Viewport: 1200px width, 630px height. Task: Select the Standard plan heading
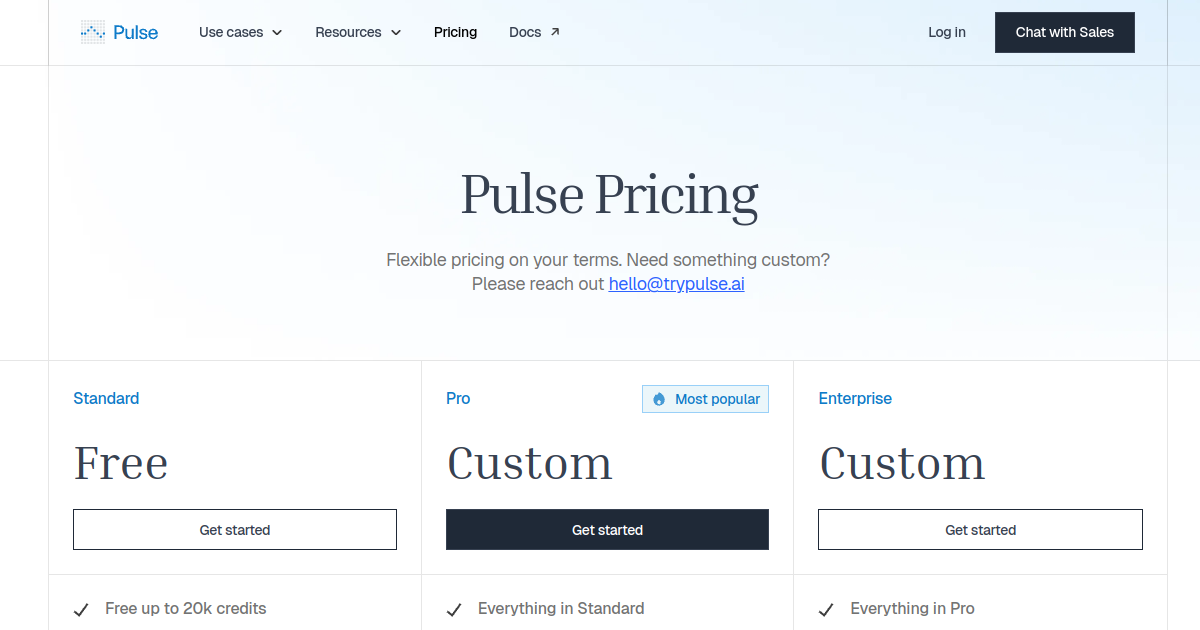tap(106, 398)
